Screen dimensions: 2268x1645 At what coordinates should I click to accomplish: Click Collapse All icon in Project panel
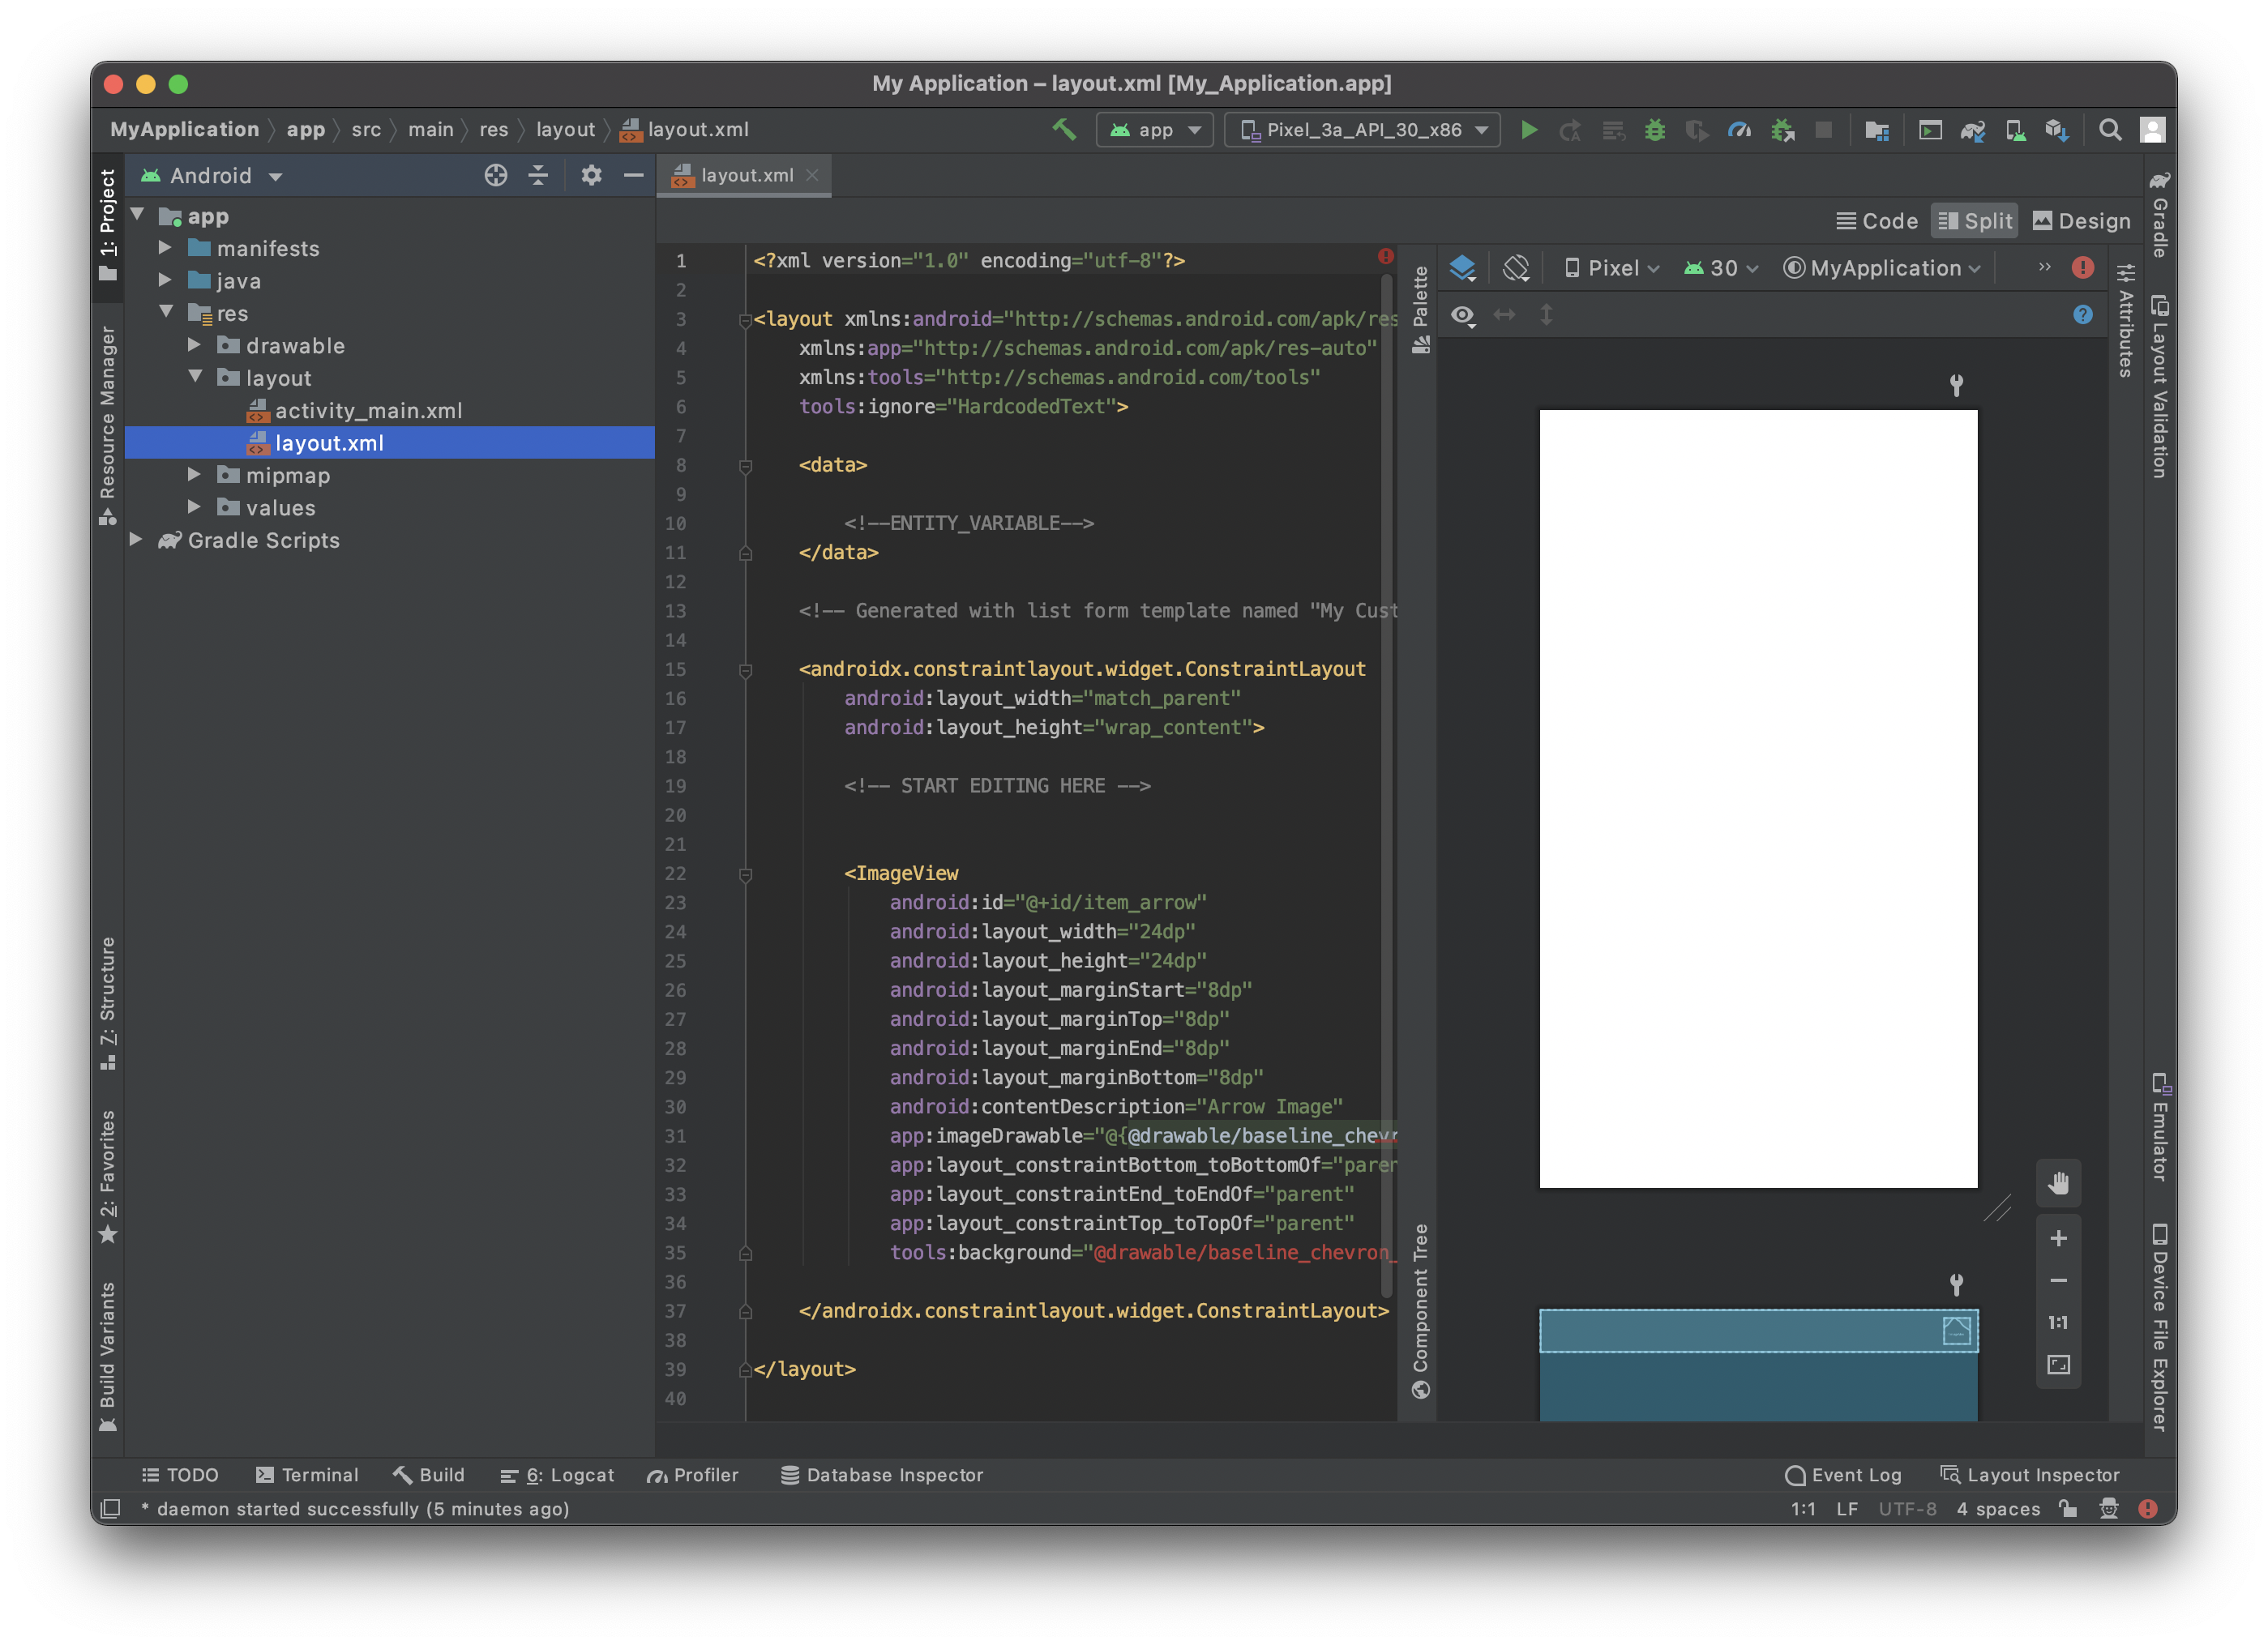pyautogui.click(x=538, y=175)
